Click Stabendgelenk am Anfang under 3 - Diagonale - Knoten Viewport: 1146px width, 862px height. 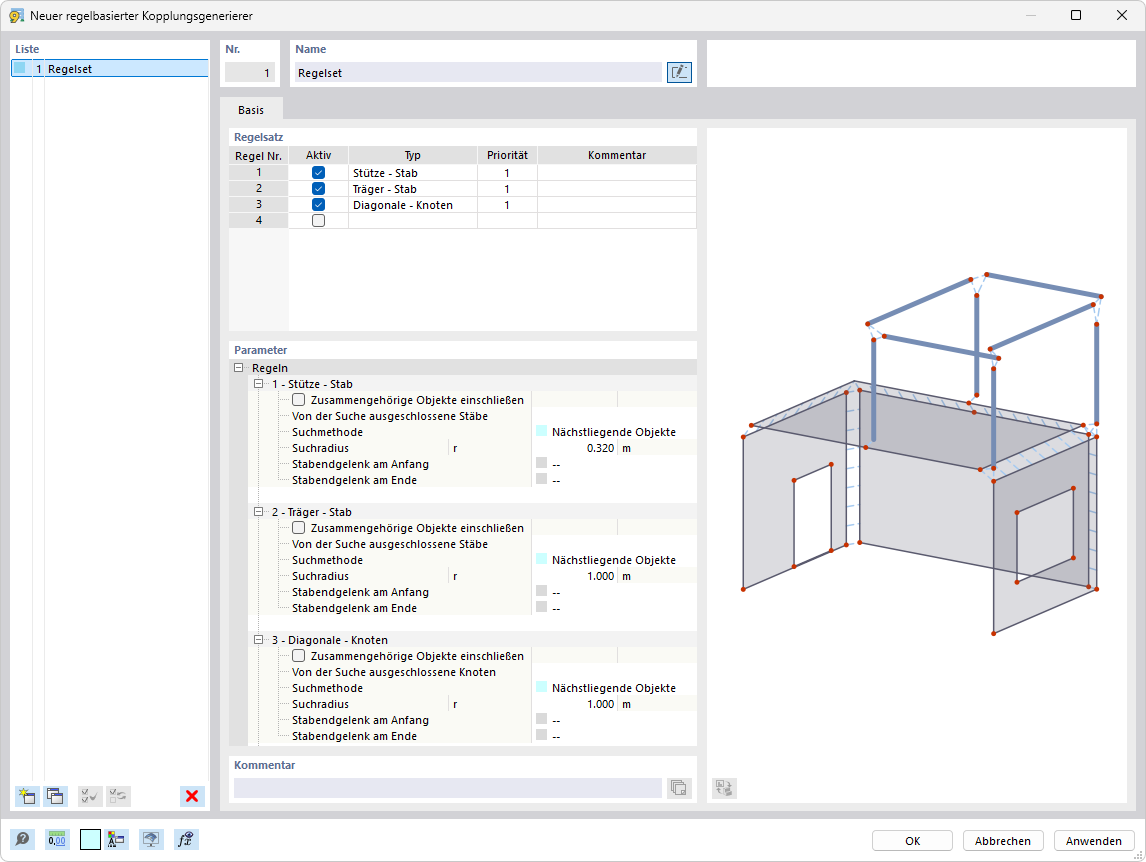360,720
